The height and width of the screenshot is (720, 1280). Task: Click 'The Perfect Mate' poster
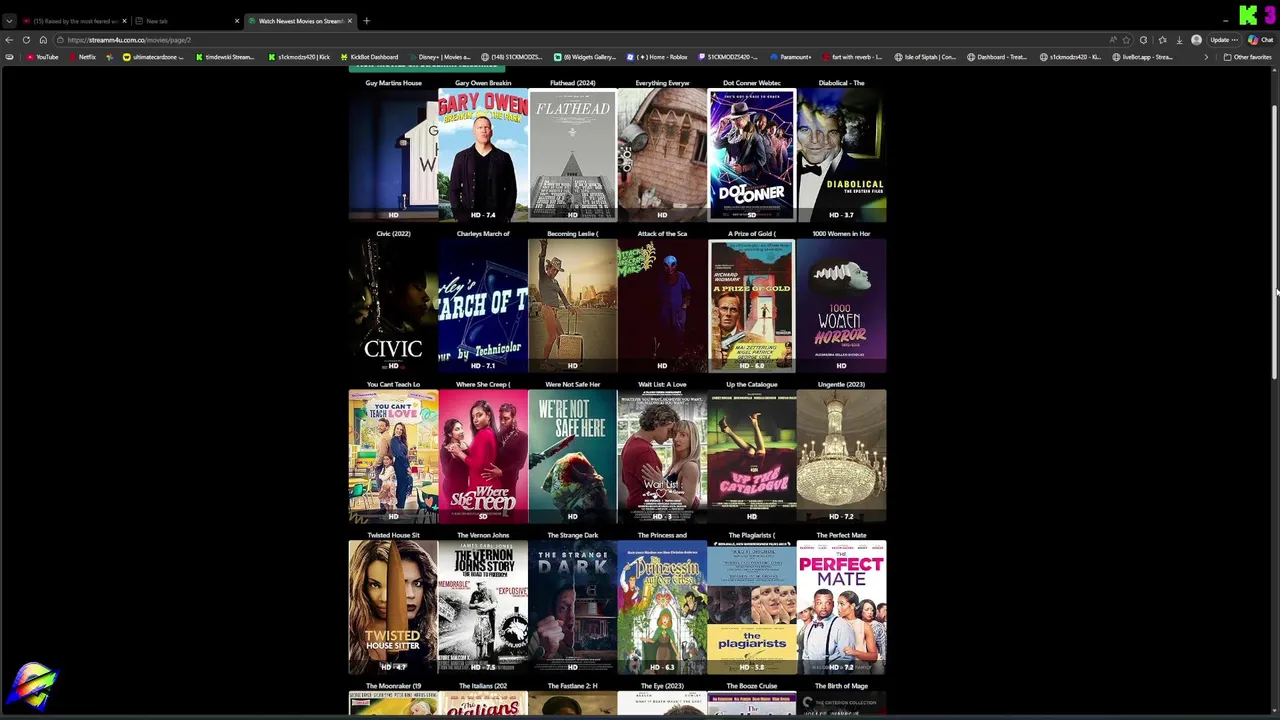[841, 607]
